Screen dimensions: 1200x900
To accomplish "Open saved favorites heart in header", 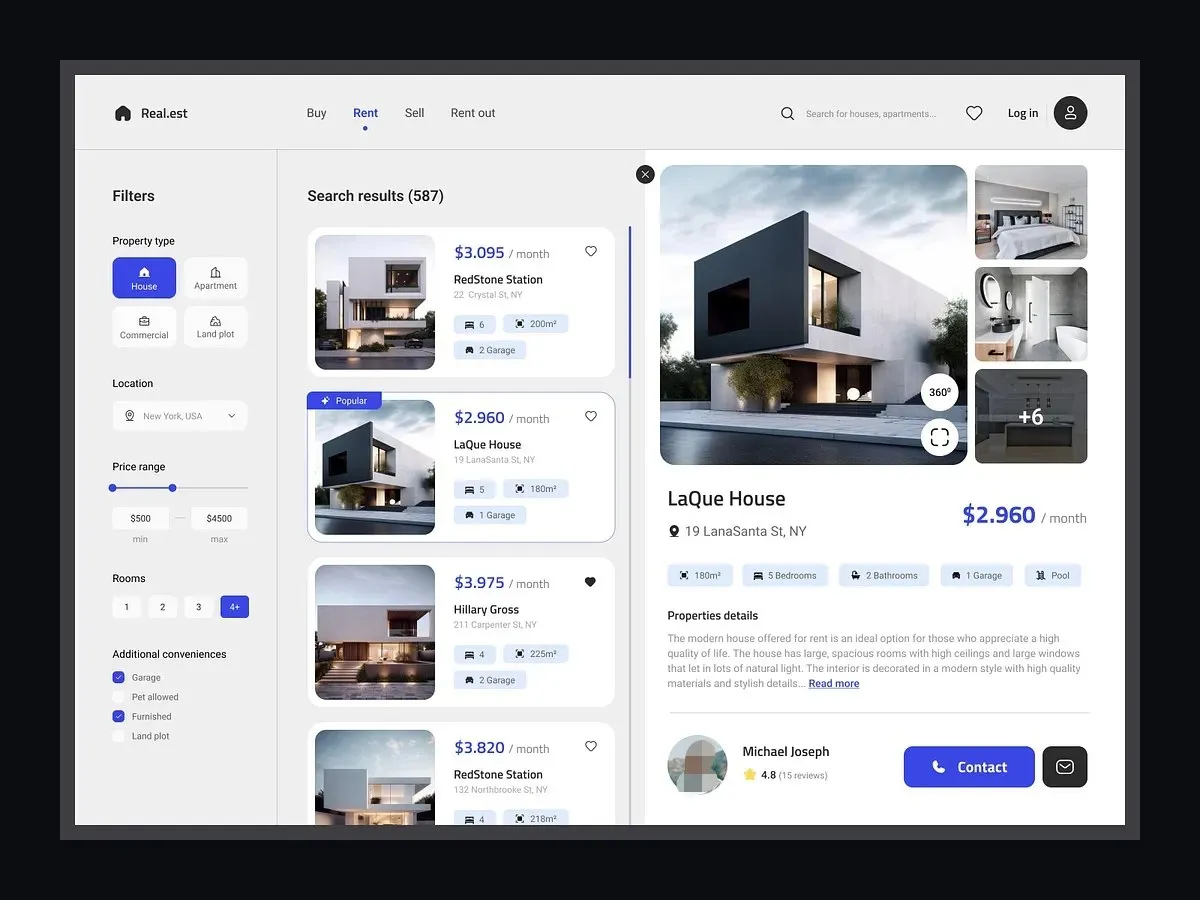I will 974,114.
